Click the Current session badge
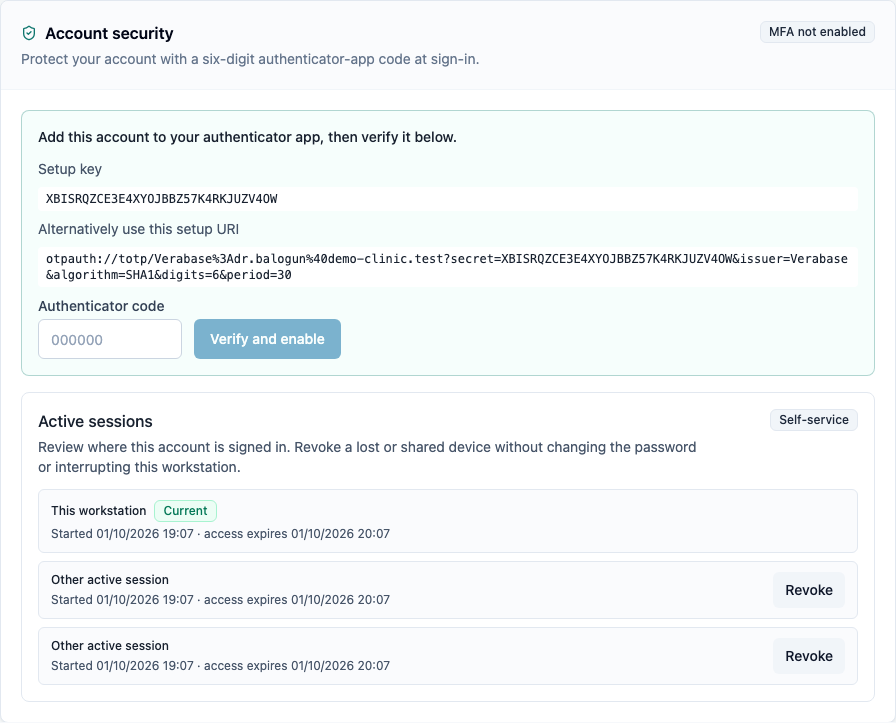Image resolution: width=896 pixels, height=723 pixels. 185,511
